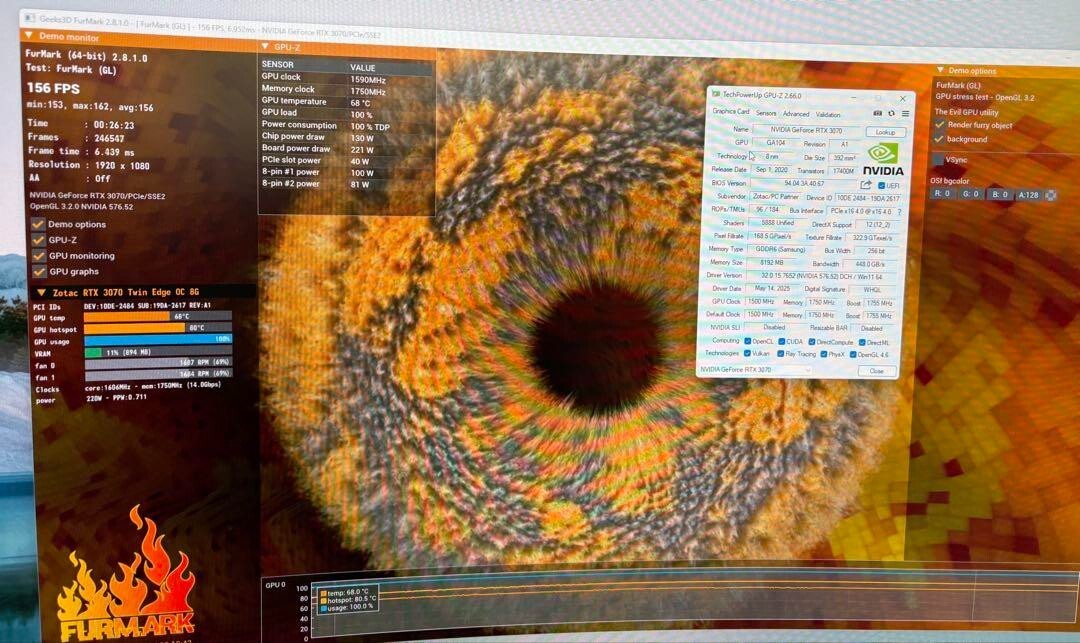
Task: Collapse the Zotac RTX 3070 Twin Edge section
Action: point(41,292)
